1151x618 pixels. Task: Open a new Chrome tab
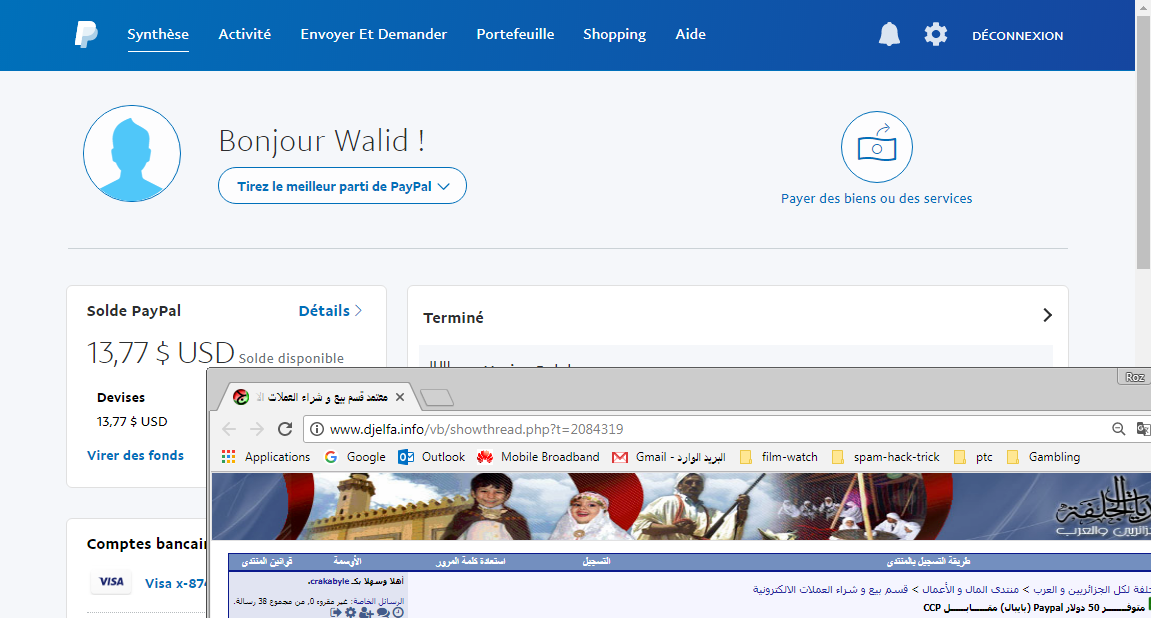point(437,398)
